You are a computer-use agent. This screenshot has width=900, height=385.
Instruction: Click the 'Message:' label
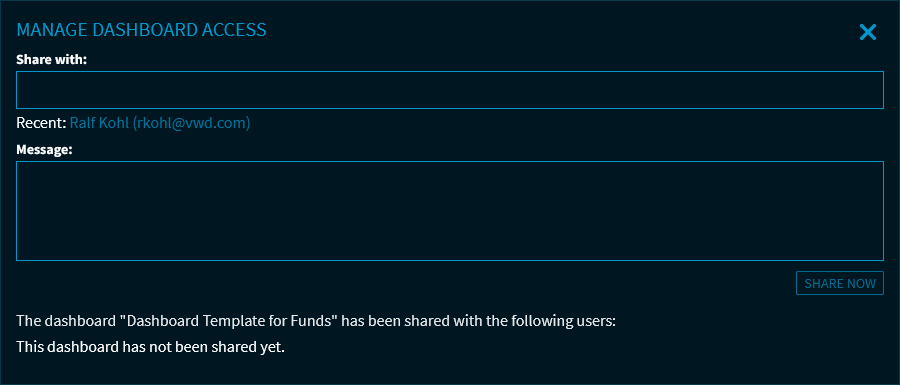44,150
